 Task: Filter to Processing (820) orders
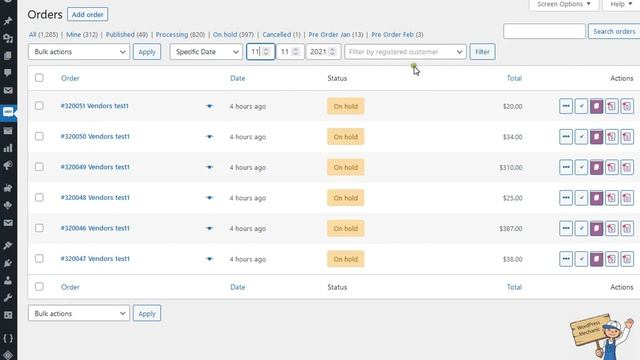[180, 35]
